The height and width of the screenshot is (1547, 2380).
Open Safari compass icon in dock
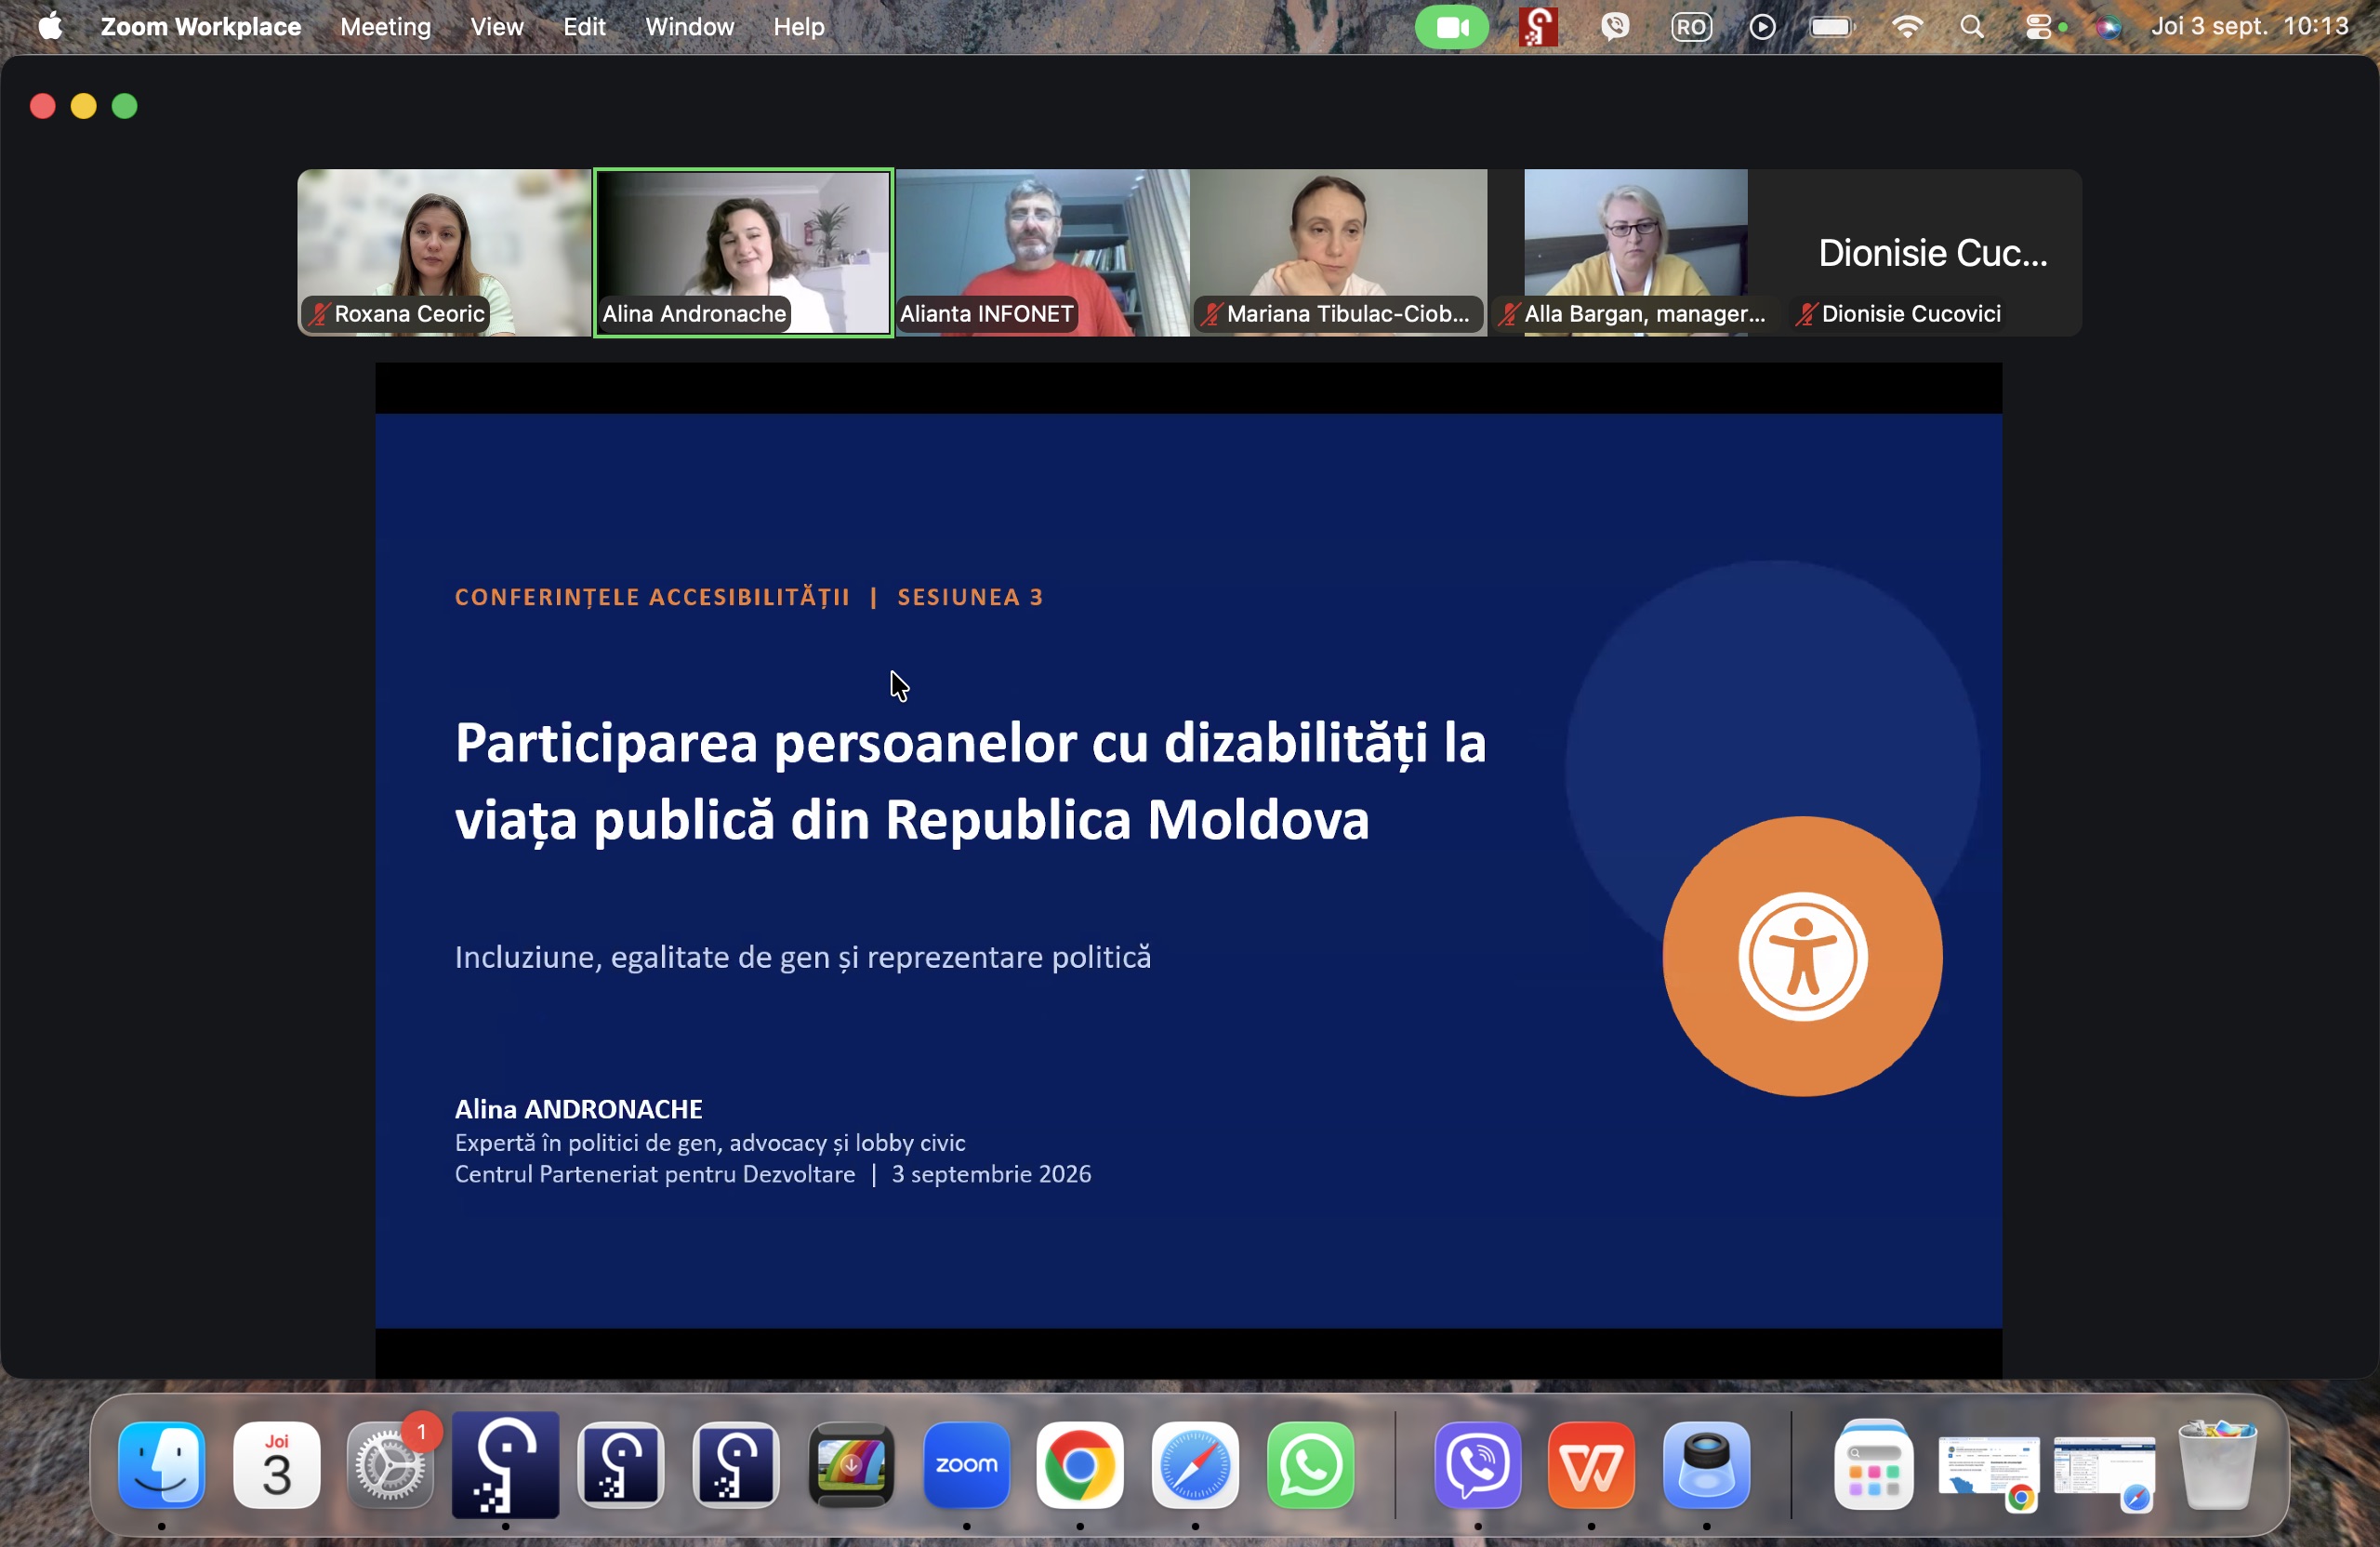[x=1195, y=1464]
